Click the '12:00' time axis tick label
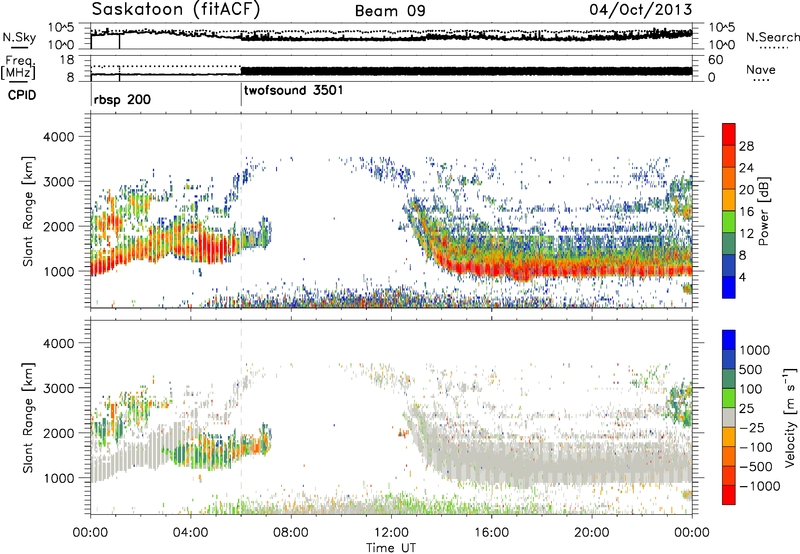The height and width of the screenshot is (554, 800). click(x=391, y=533)
